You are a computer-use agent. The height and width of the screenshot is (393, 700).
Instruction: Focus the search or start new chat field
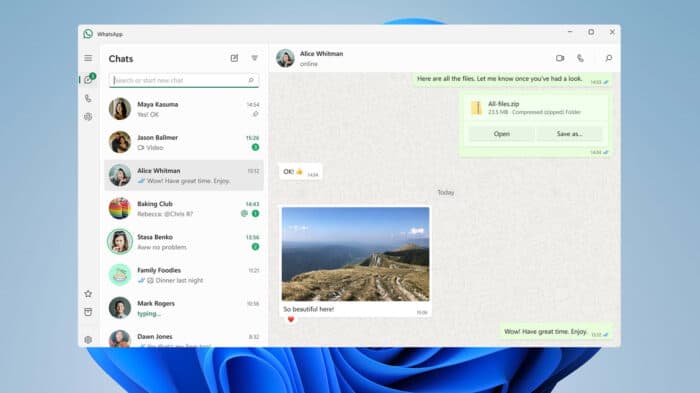[184, 80]
